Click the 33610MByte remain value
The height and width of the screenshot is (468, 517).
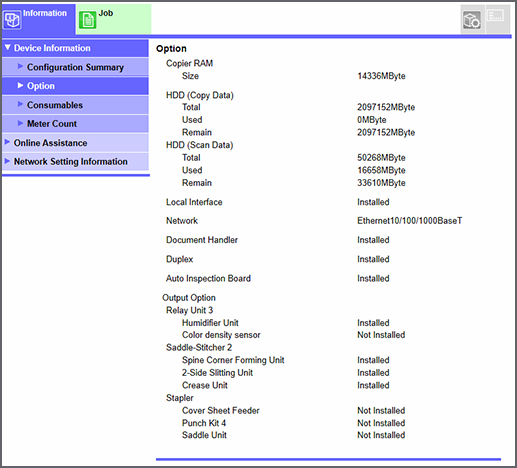[x=381, y=183]
